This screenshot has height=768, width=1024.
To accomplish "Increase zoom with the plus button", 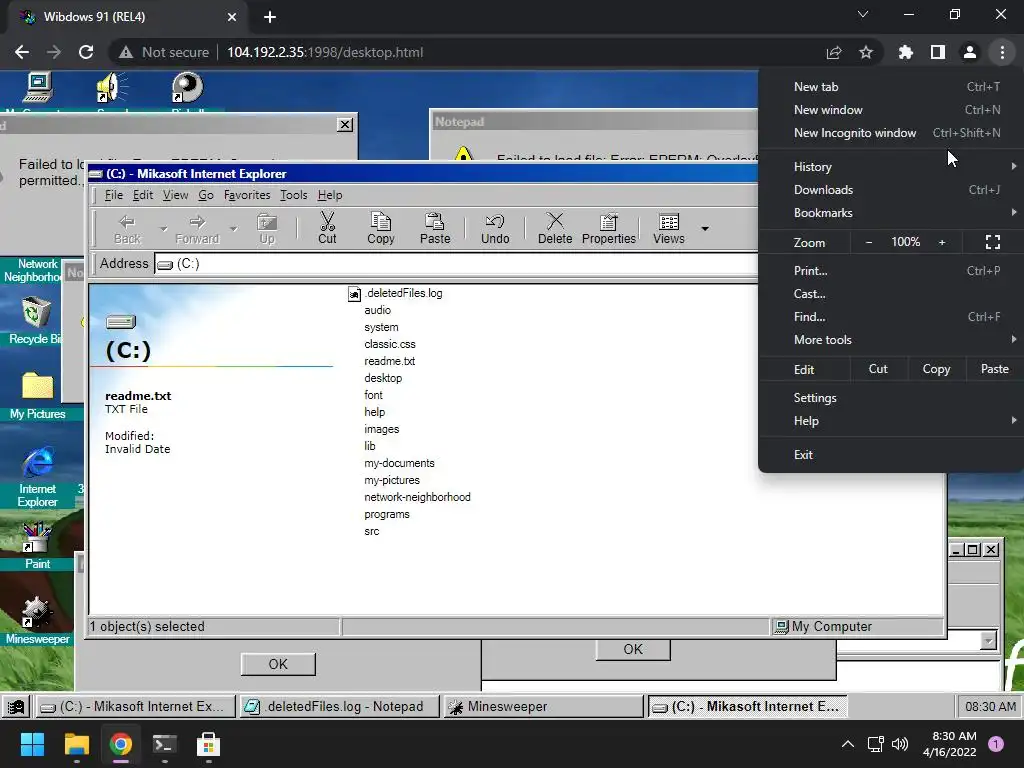I will pyautogui.click(x=942, y=242).
